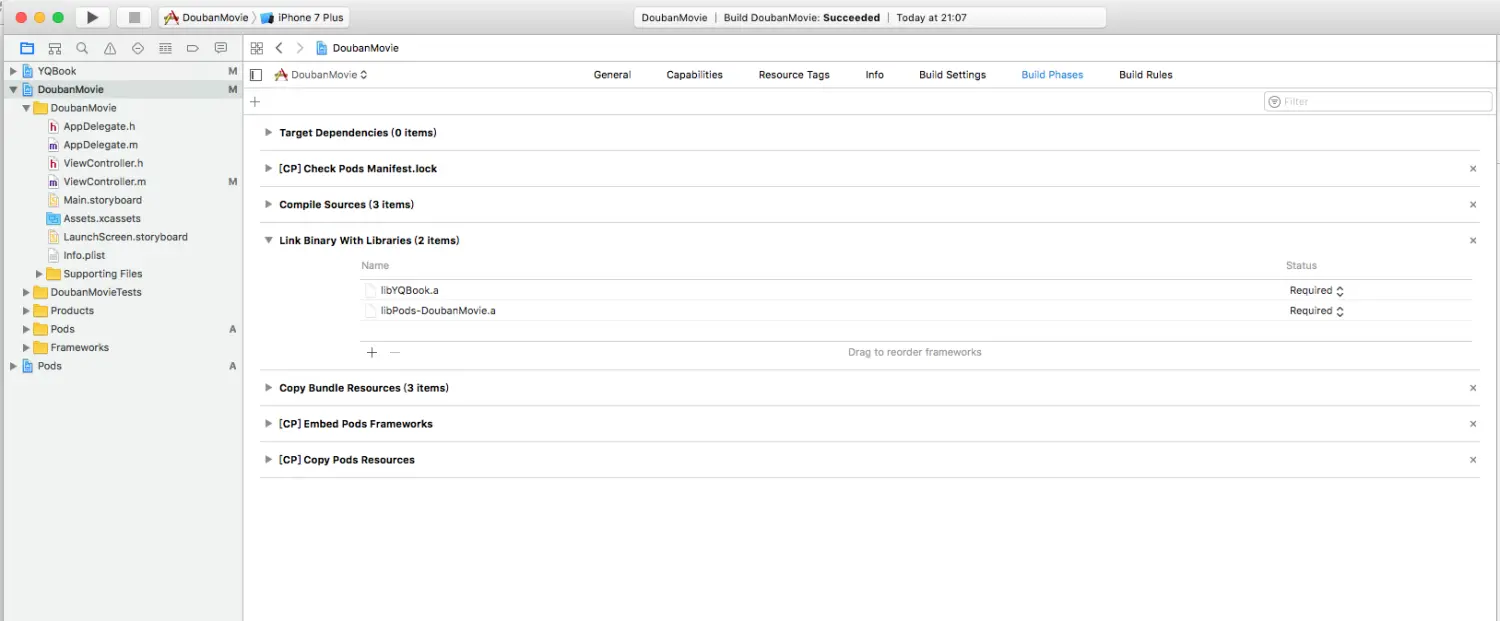Viewport: 1500px width, 621px height.
Task: Collapse the DoubanMovie project
Action: [x=13, y=90]
